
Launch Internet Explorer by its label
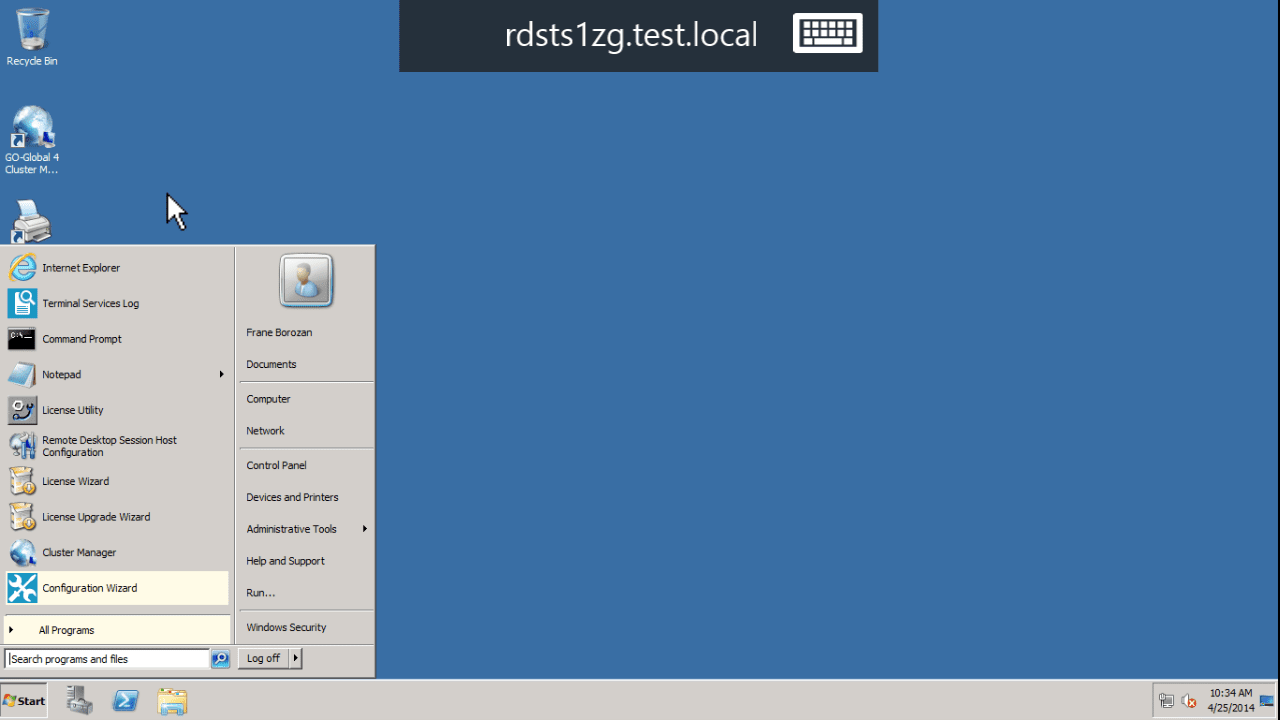pos(81,268)
